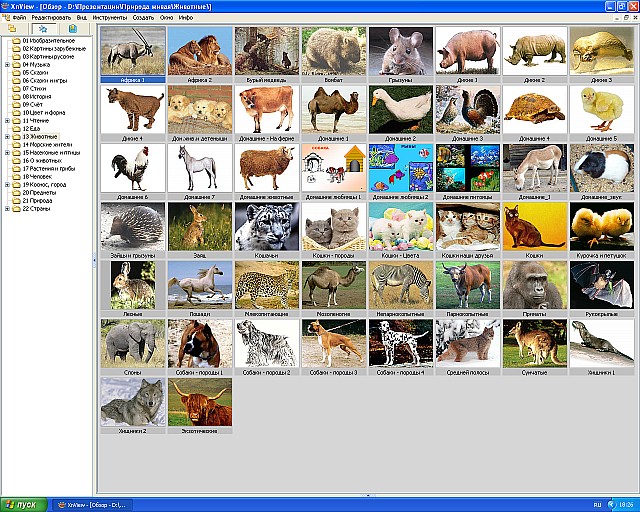Open the Окно menu

[167, 18]
